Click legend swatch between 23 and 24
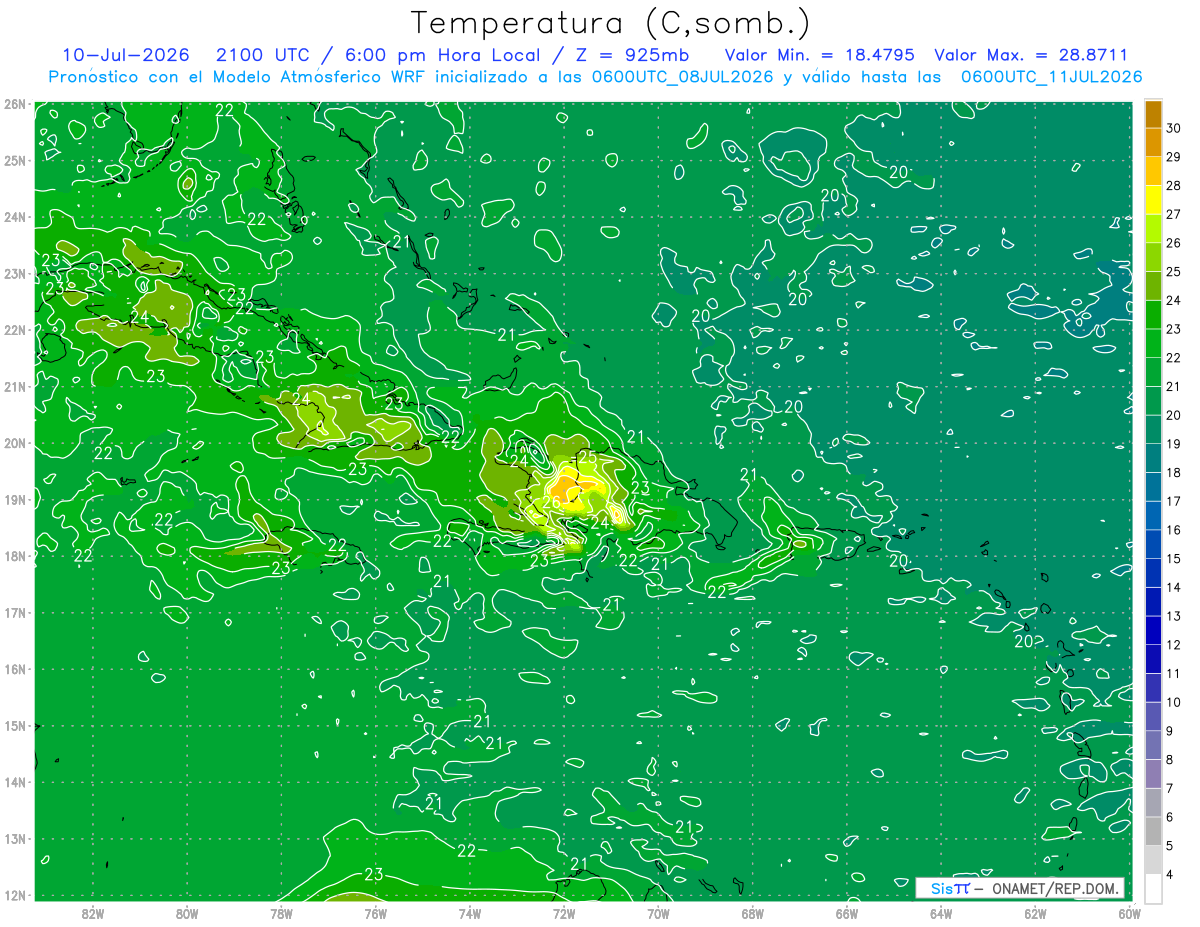The width and height of the screenshot is (1200, 927). 1153,315
